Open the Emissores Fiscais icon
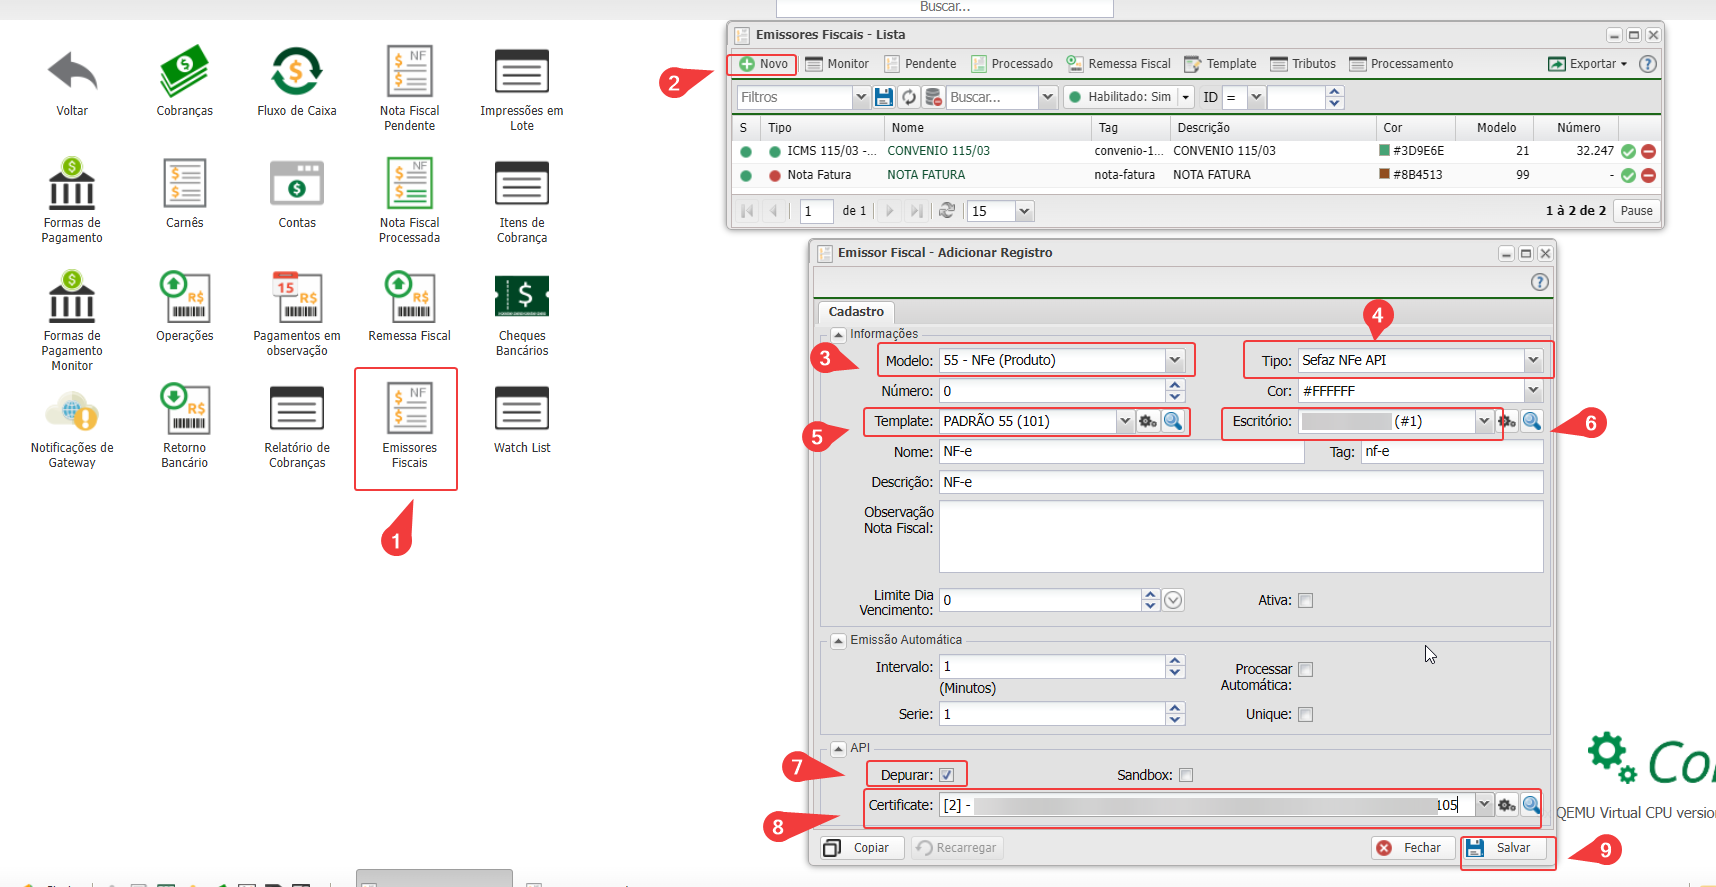This screenshot has width=1716, height=887. tap(409, 410)
